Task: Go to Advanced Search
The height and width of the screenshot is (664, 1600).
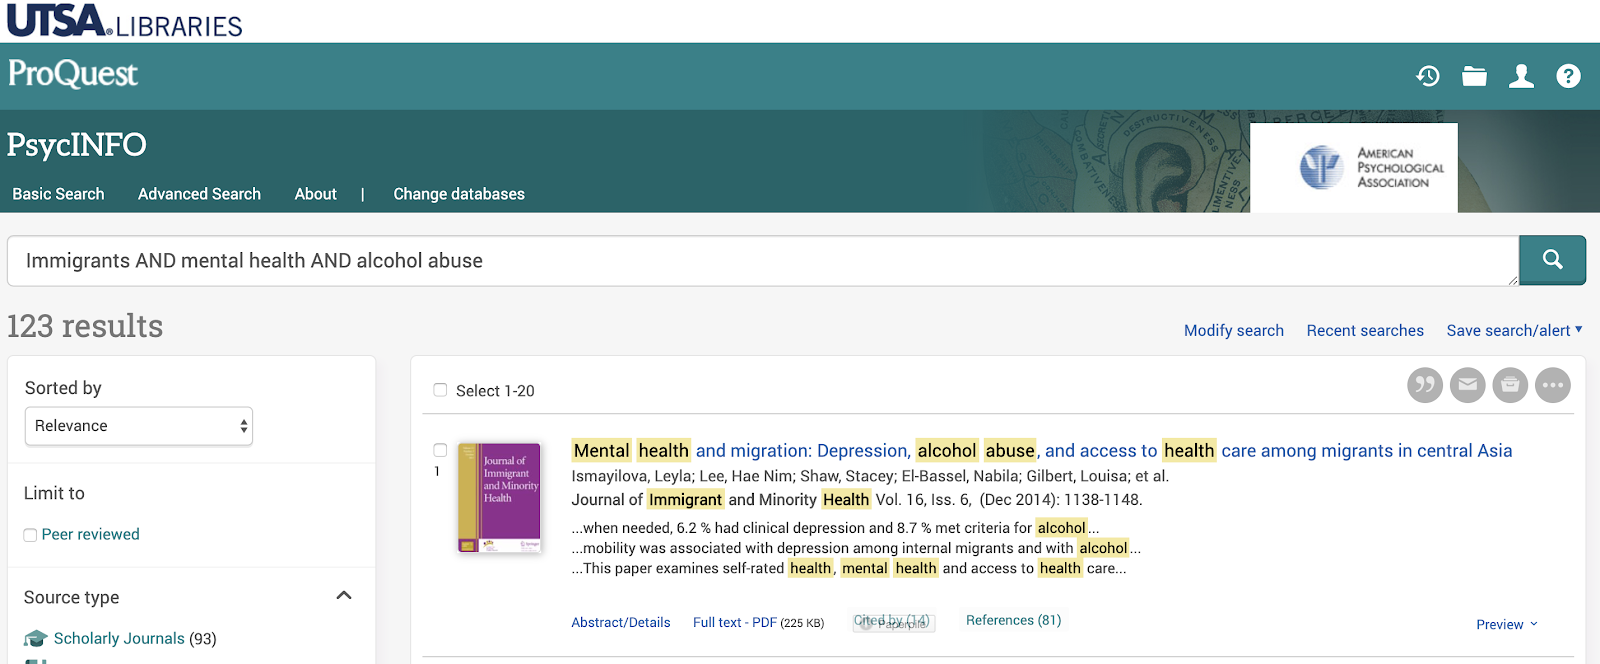Action: (199, 194)
